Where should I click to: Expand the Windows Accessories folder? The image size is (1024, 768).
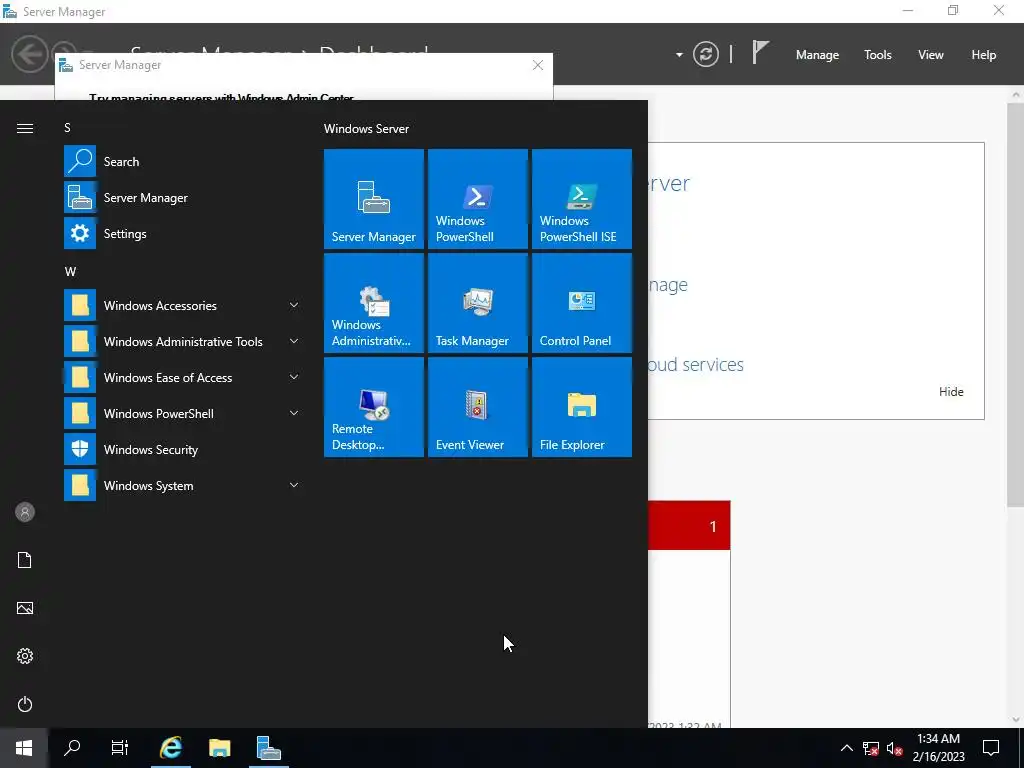click(x=183, y=305)
